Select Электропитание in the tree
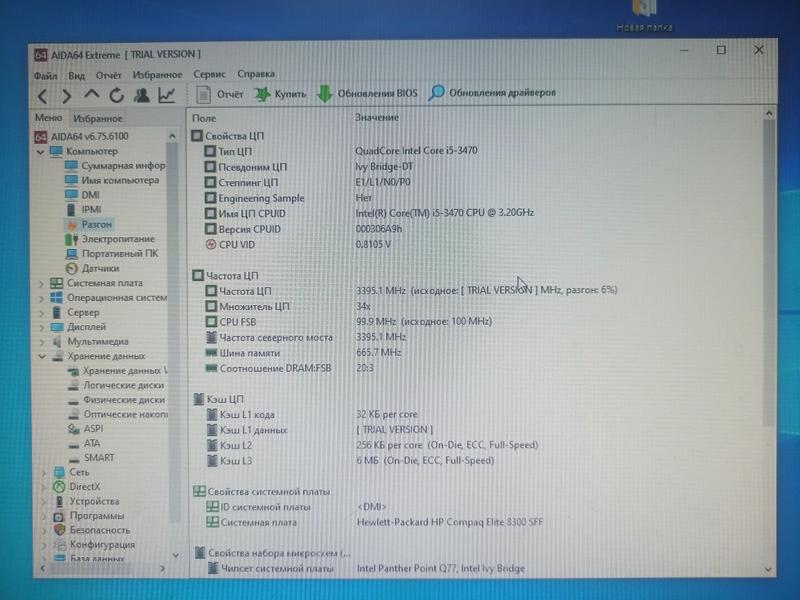800x600 pixels. (x=110, y=239)
